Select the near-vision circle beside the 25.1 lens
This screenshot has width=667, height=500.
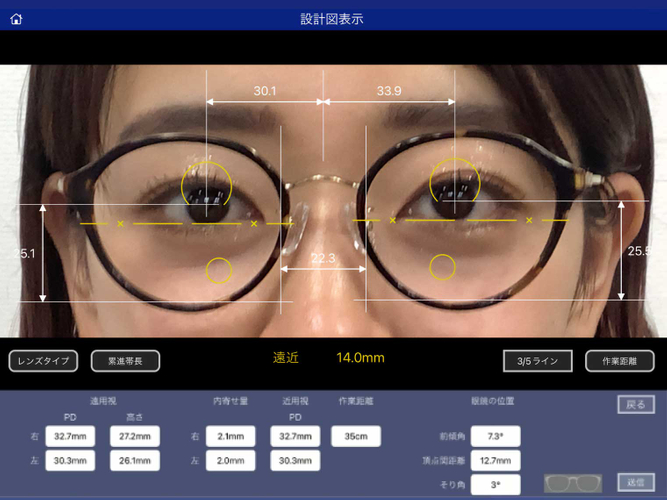tap(219, 271)
